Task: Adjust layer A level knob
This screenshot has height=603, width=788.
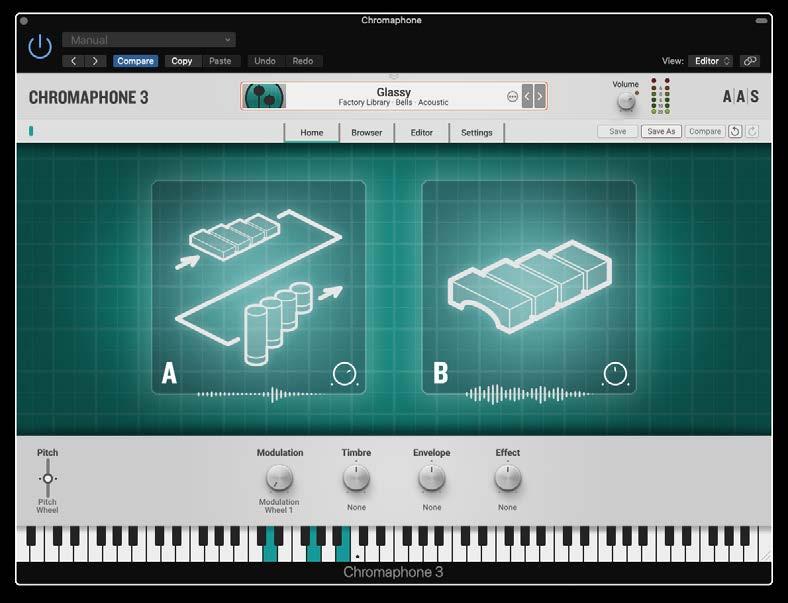Action: 344,374
